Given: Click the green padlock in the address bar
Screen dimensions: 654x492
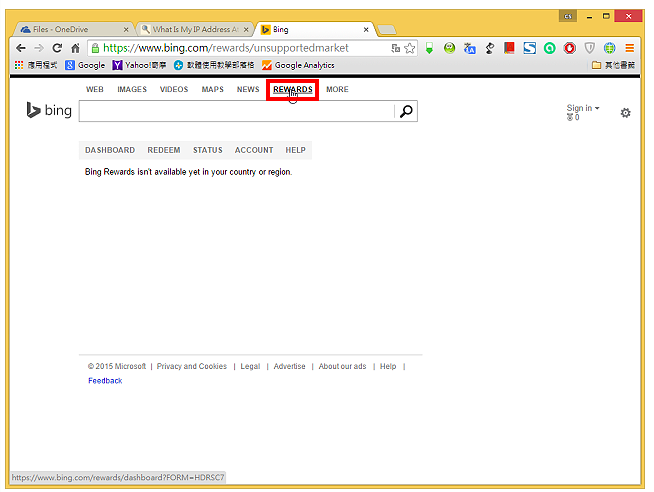Looking at the screenshot, I should coord(95,48).
